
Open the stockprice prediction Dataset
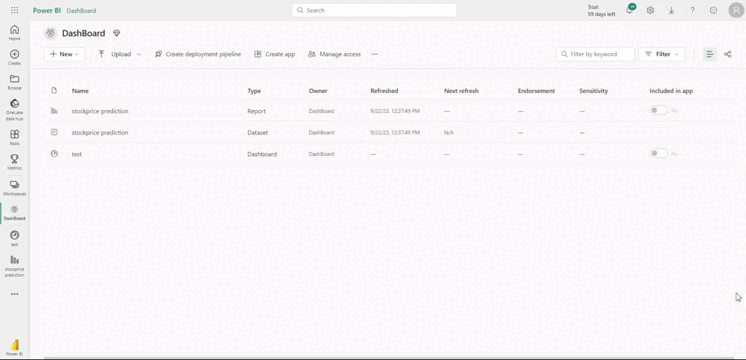click(x=100, y=133)
